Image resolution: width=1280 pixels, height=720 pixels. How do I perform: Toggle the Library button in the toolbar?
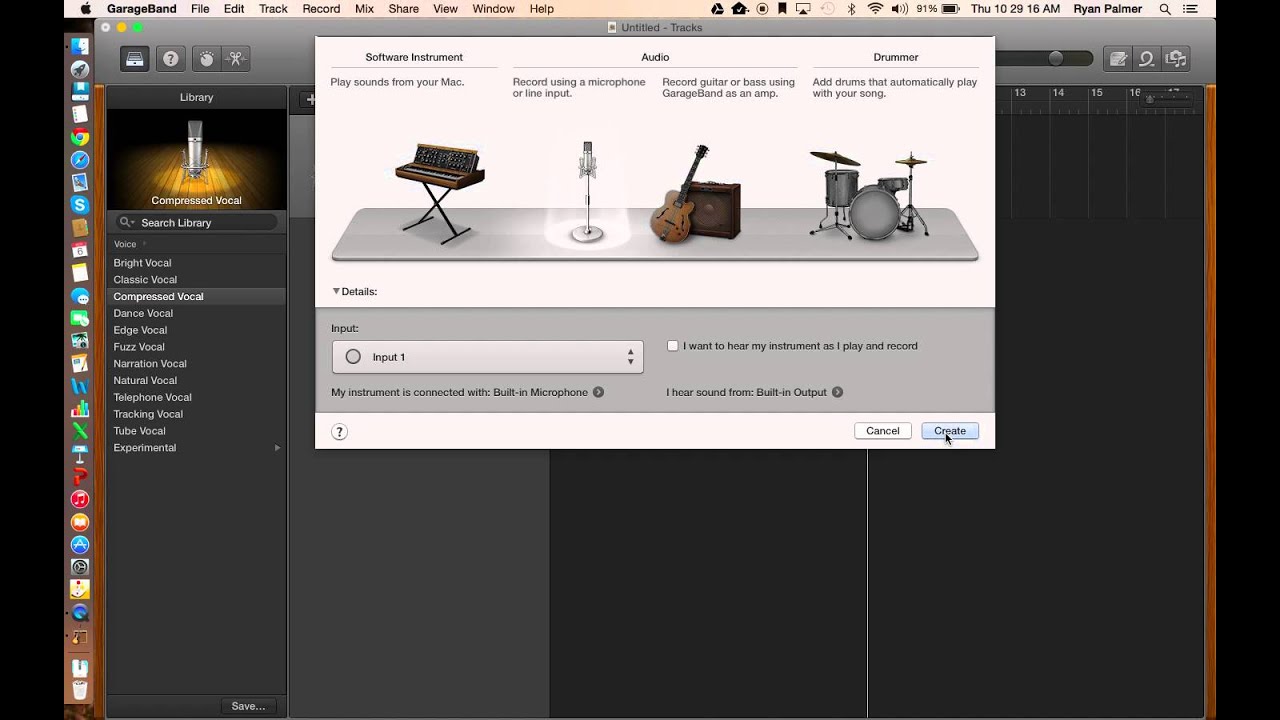tap(135, 59)
